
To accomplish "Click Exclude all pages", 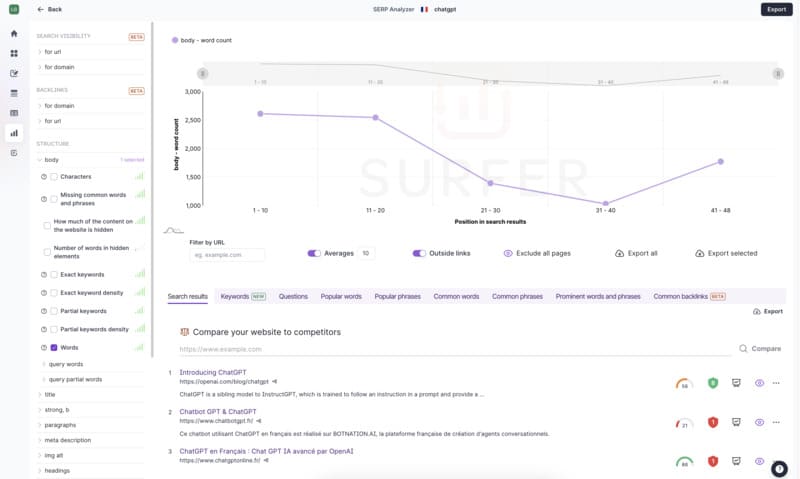I will click(537, 254).
